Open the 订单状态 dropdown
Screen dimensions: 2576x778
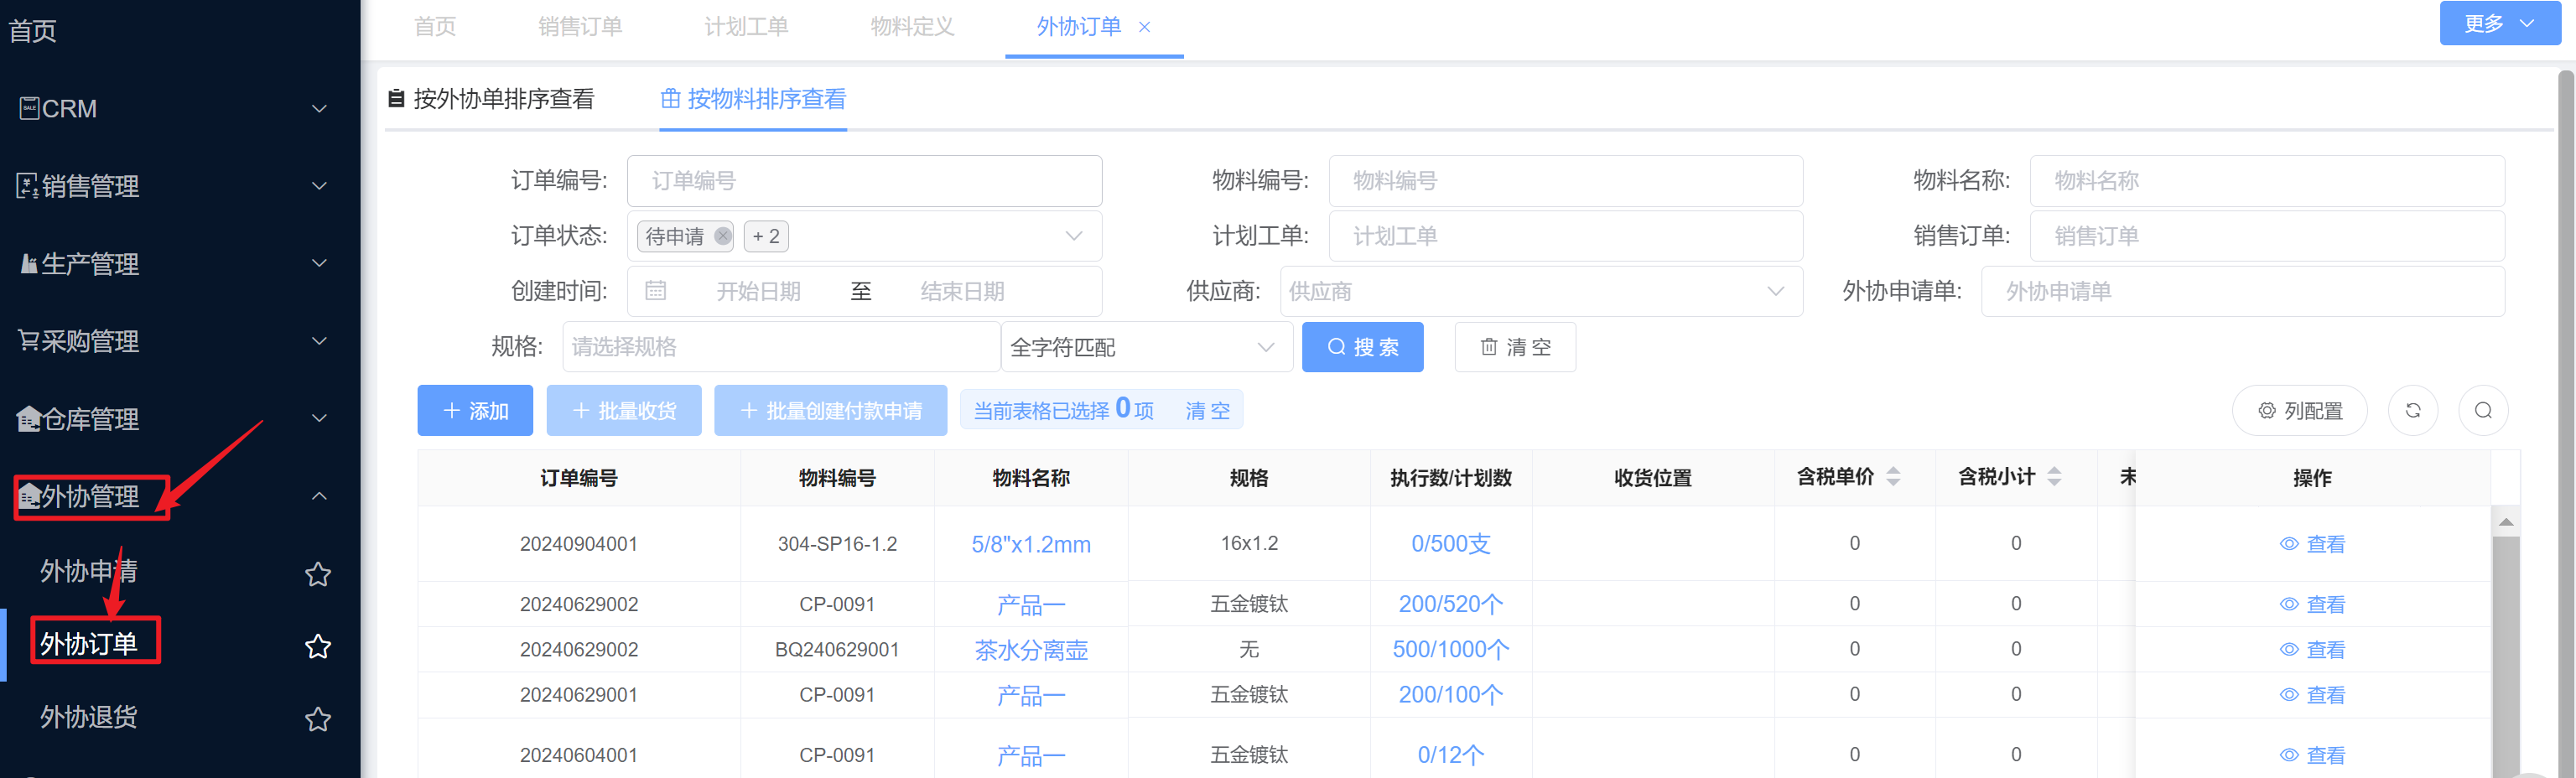point(864,236)
